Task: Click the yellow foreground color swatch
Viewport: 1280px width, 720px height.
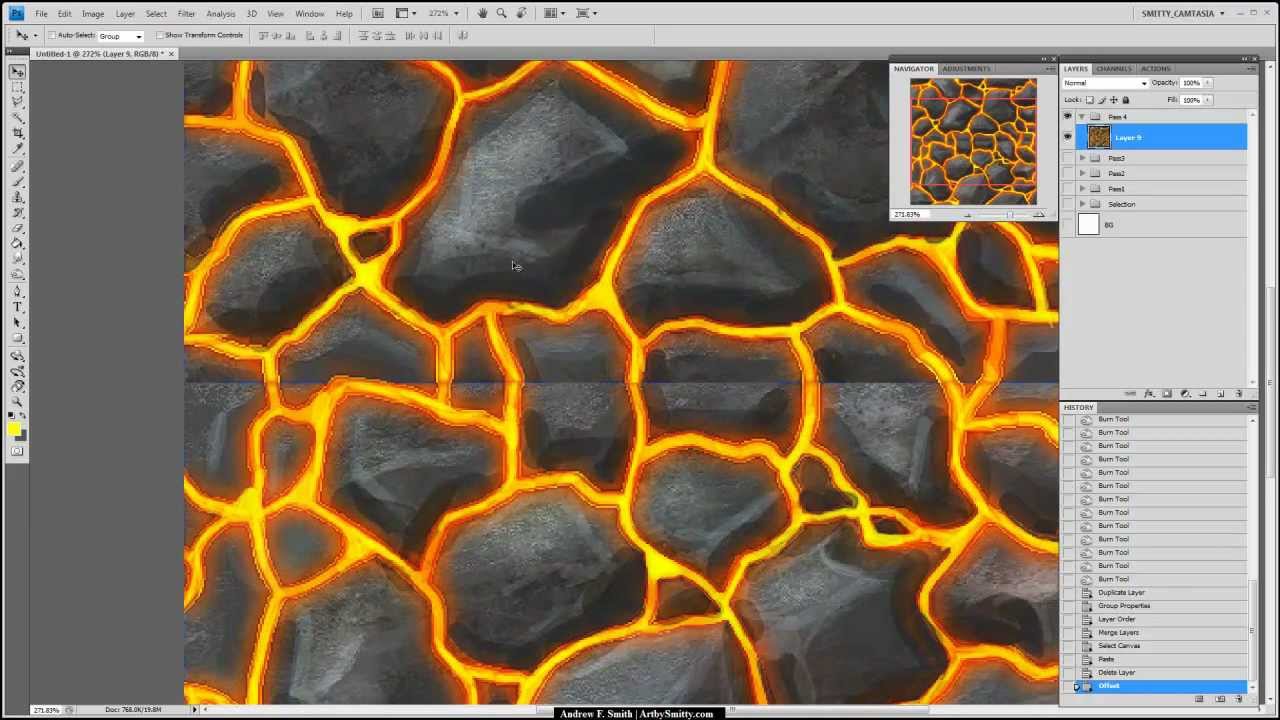Action: 14,428
